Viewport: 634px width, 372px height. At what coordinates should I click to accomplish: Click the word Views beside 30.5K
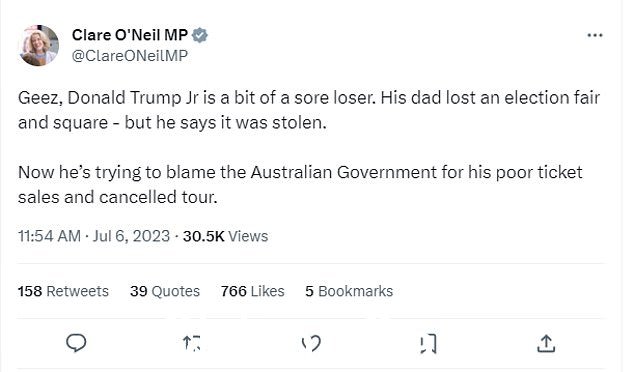pyautogui.click(x=248, y=236)
